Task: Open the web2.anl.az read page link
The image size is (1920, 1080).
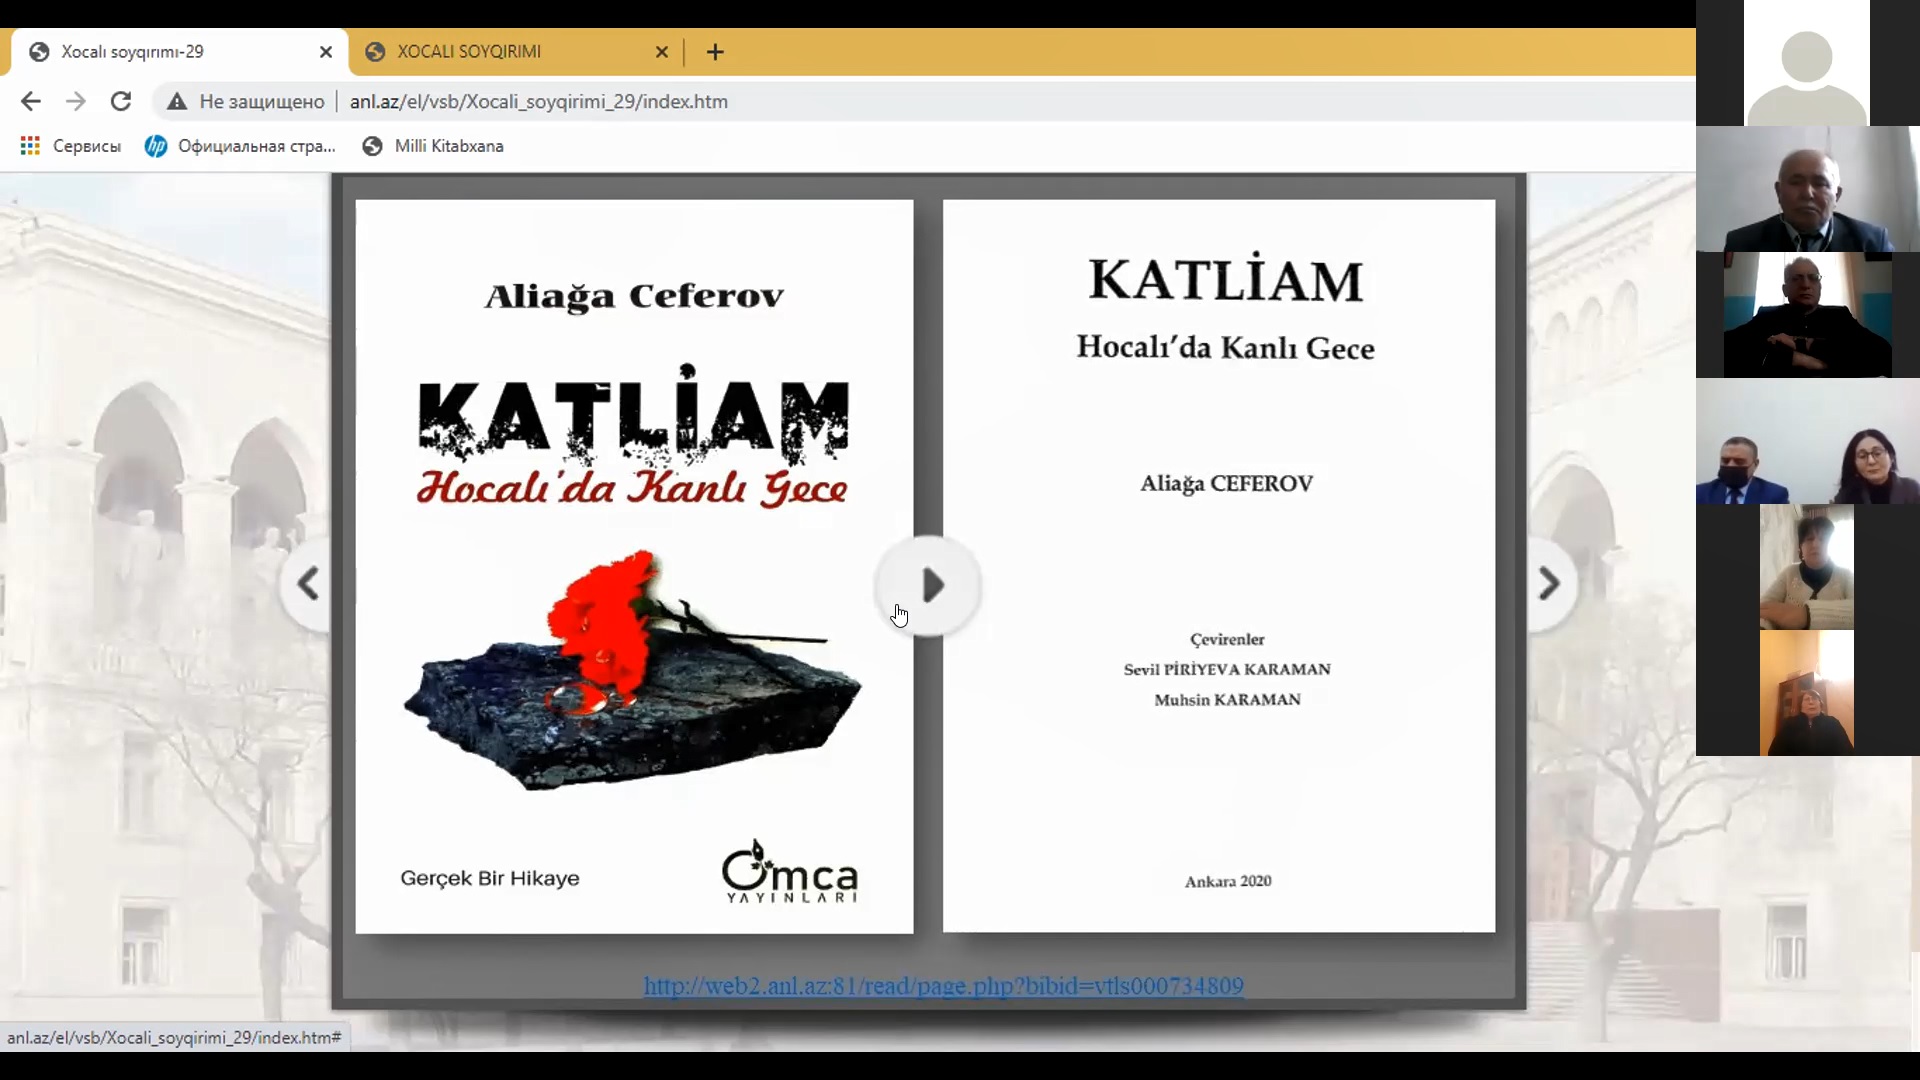Action: [943, 986]
